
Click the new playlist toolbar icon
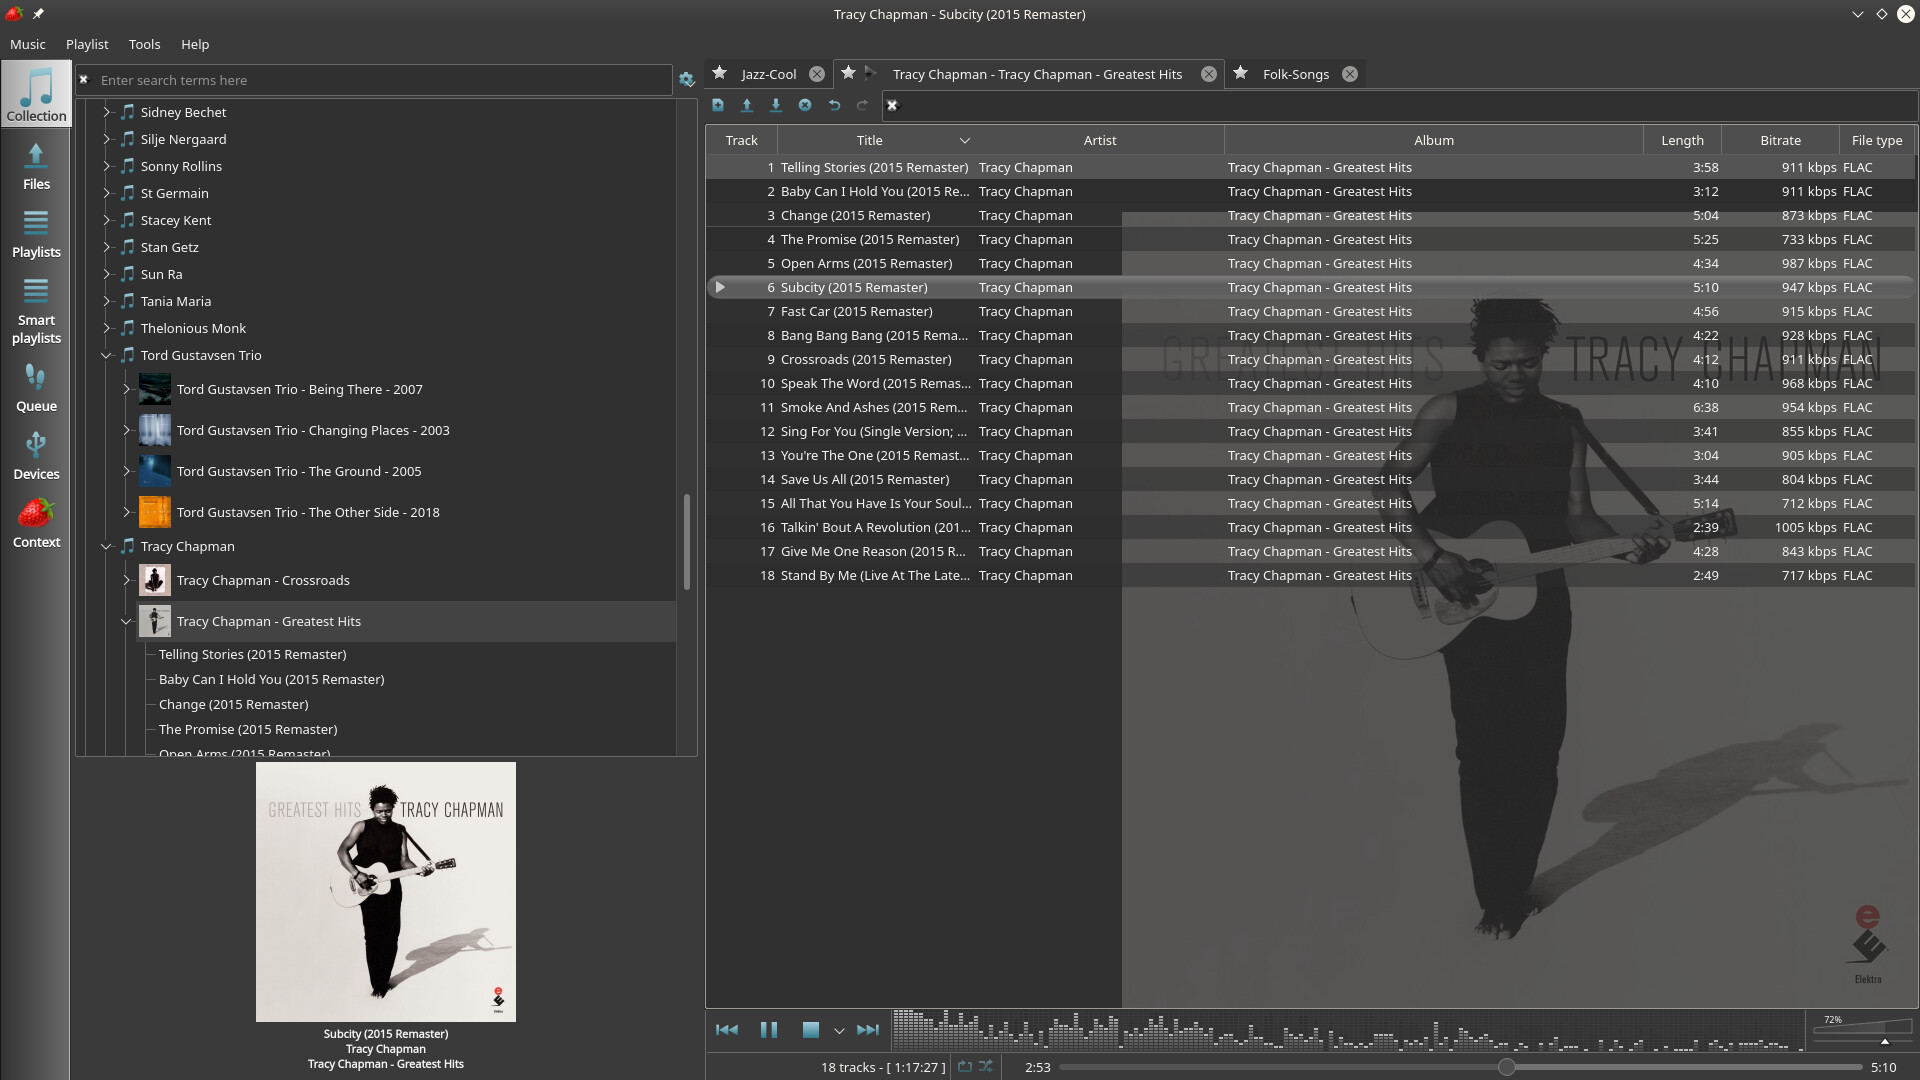click(718, 105)
